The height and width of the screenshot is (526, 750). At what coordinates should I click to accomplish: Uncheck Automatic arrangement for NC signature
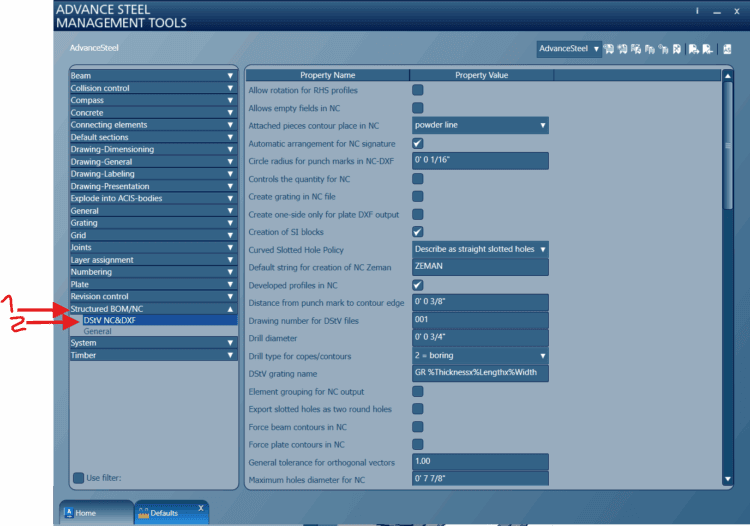418,143
